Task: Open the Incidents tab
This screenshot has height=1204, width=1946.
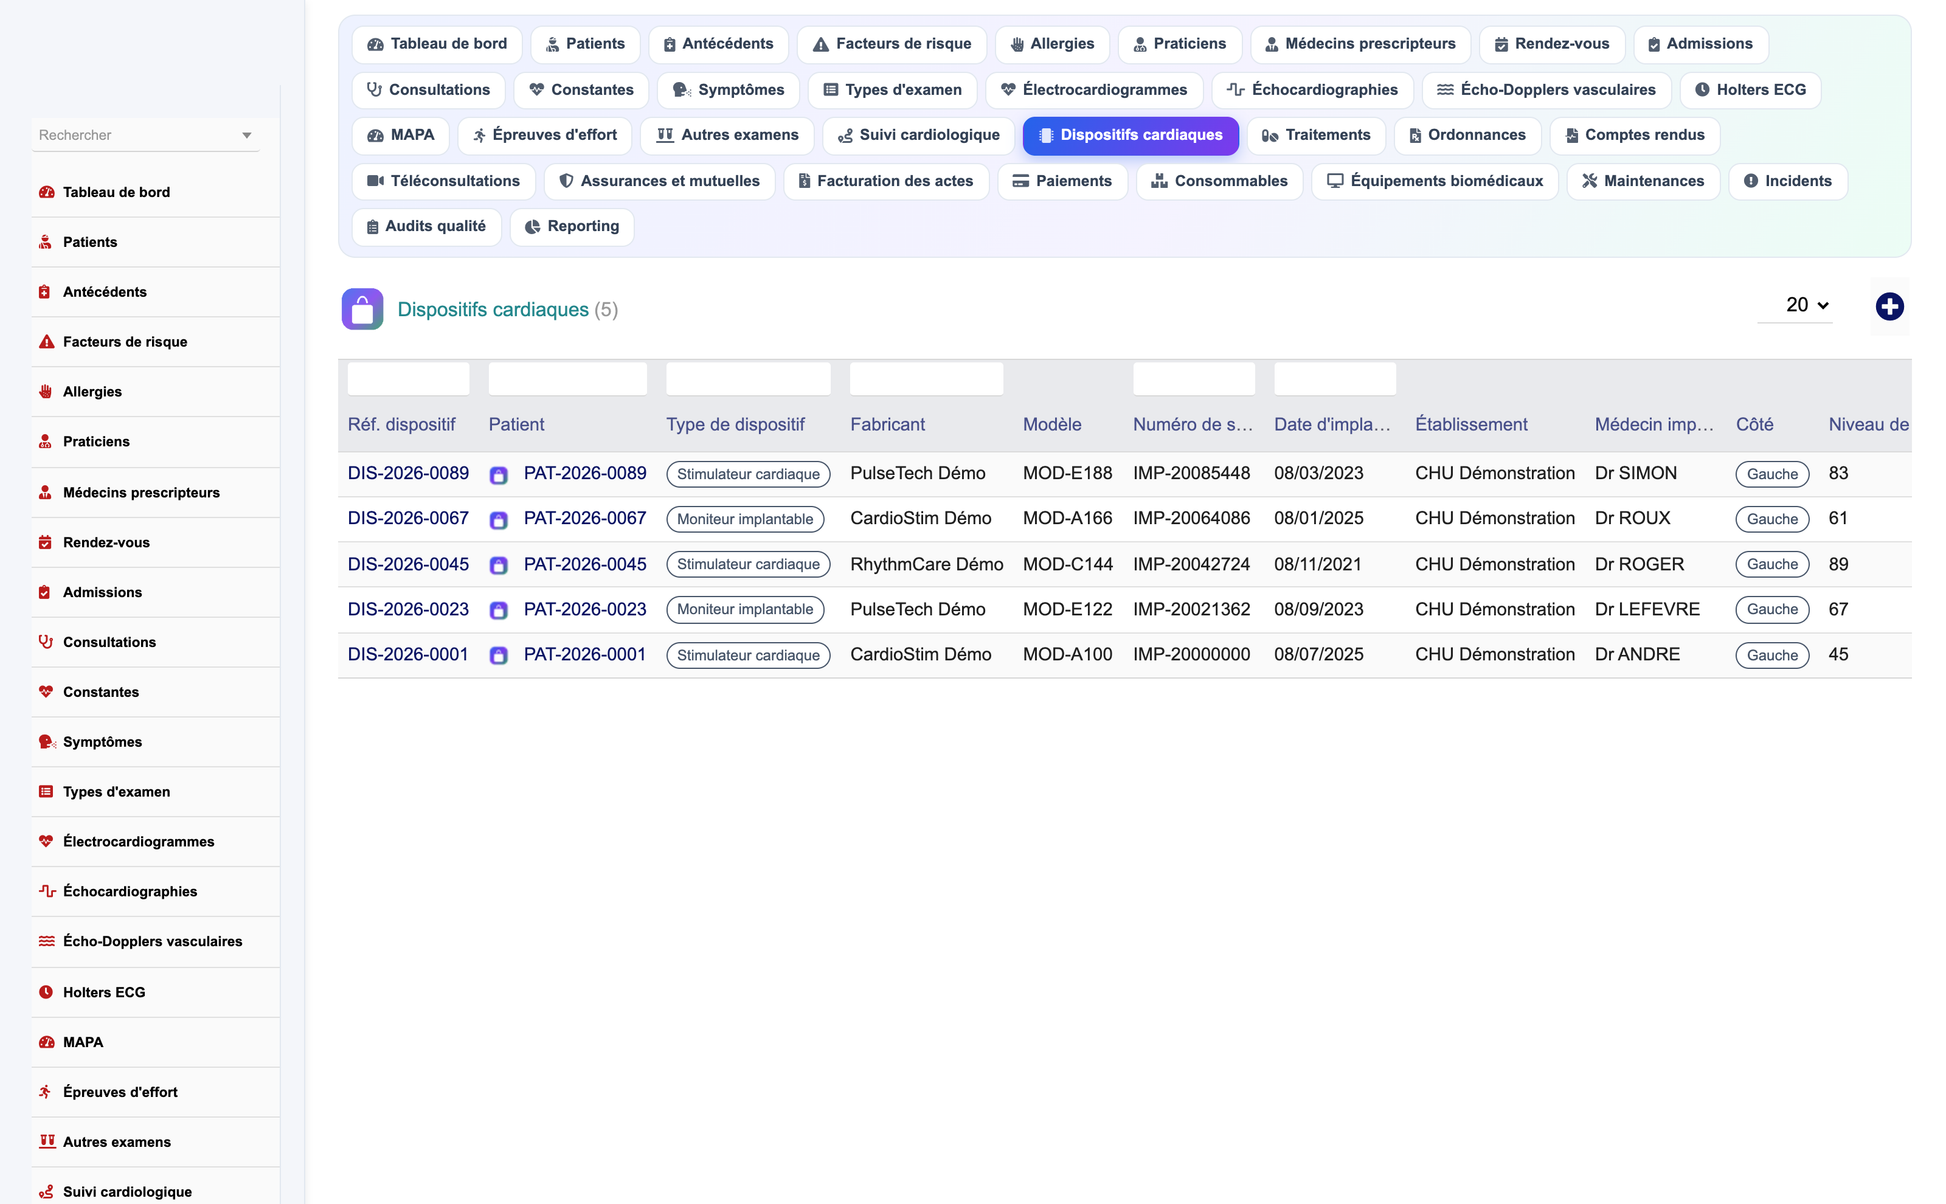Action: coord(1787,181)
